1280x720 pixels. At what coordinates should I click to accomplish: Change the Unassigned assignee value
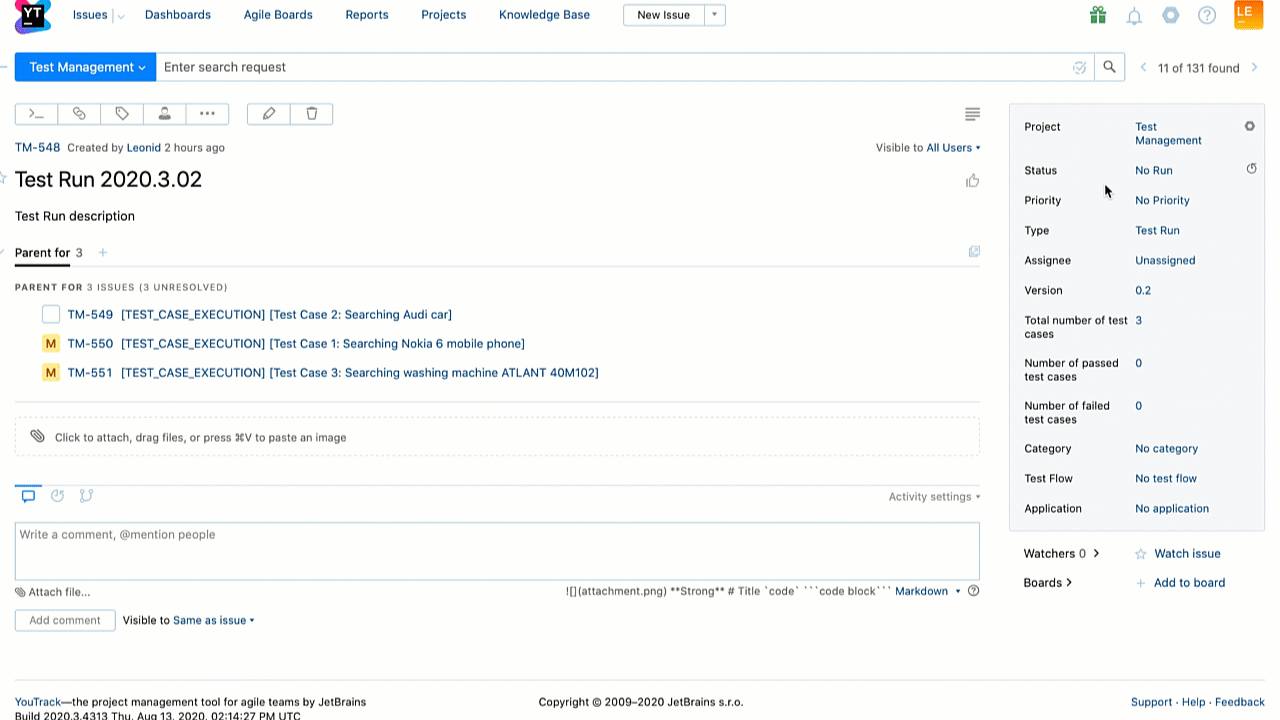point(1165,260)
